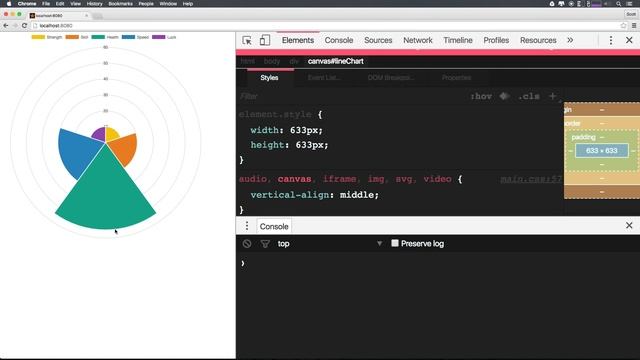Toggle the green Health legend swatch
Viewport: 640px width, 360px height.
[x=98, y=37]
